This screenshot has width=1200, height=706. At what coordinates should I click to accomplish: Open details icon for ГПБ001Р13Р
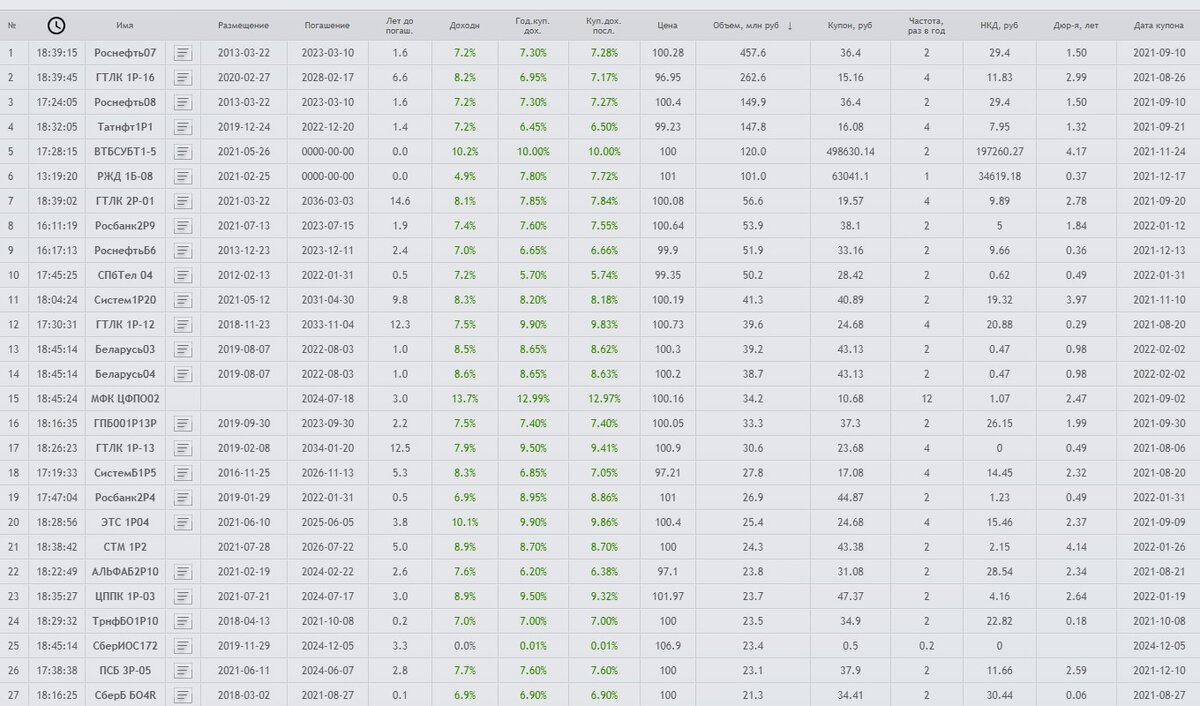[183, 423]
